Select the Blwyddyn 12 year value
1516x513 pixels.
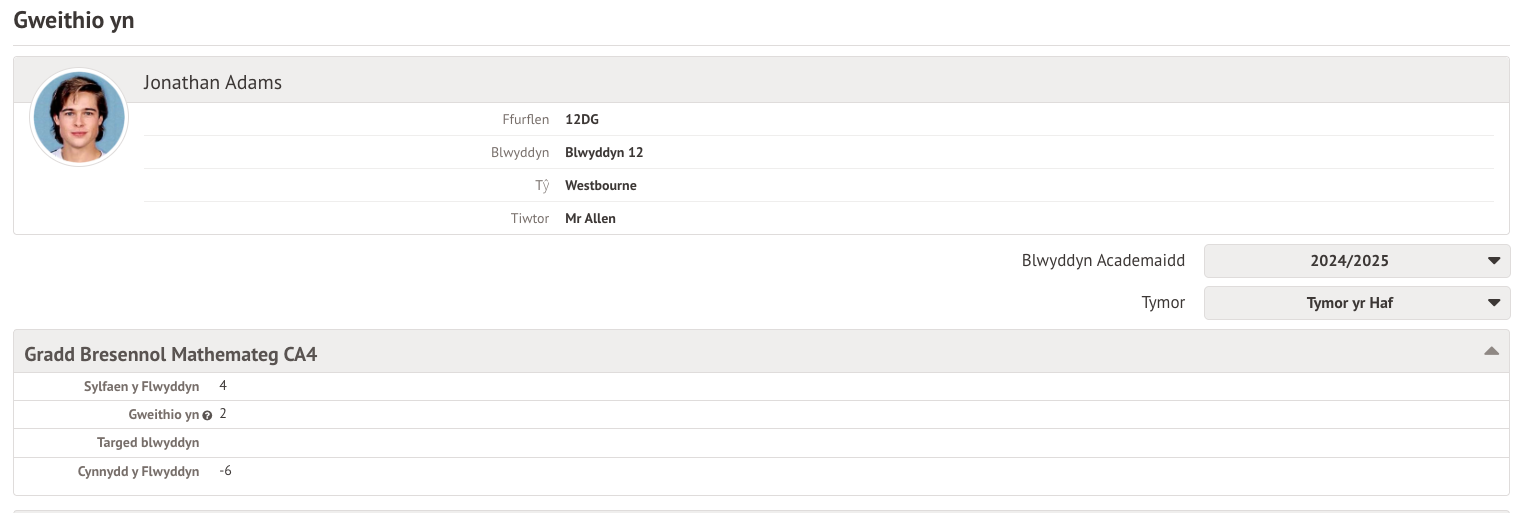(x=603, y=153)
